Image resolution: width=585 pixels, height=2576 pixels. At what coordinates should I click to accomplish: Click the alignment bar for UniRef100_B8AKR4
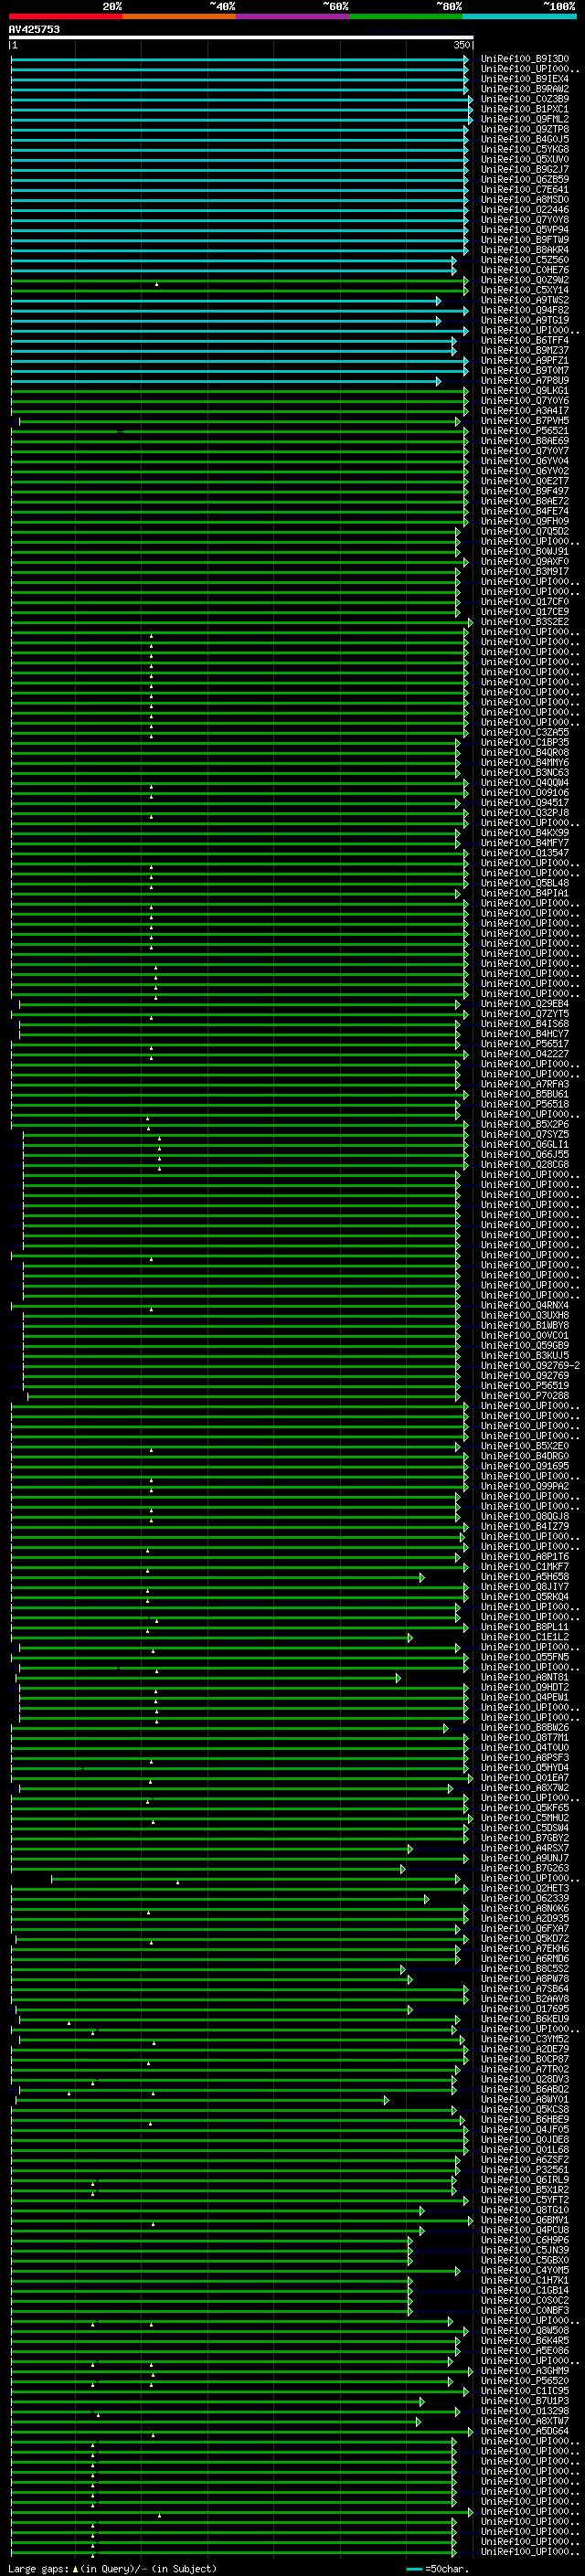coord(239,250)
